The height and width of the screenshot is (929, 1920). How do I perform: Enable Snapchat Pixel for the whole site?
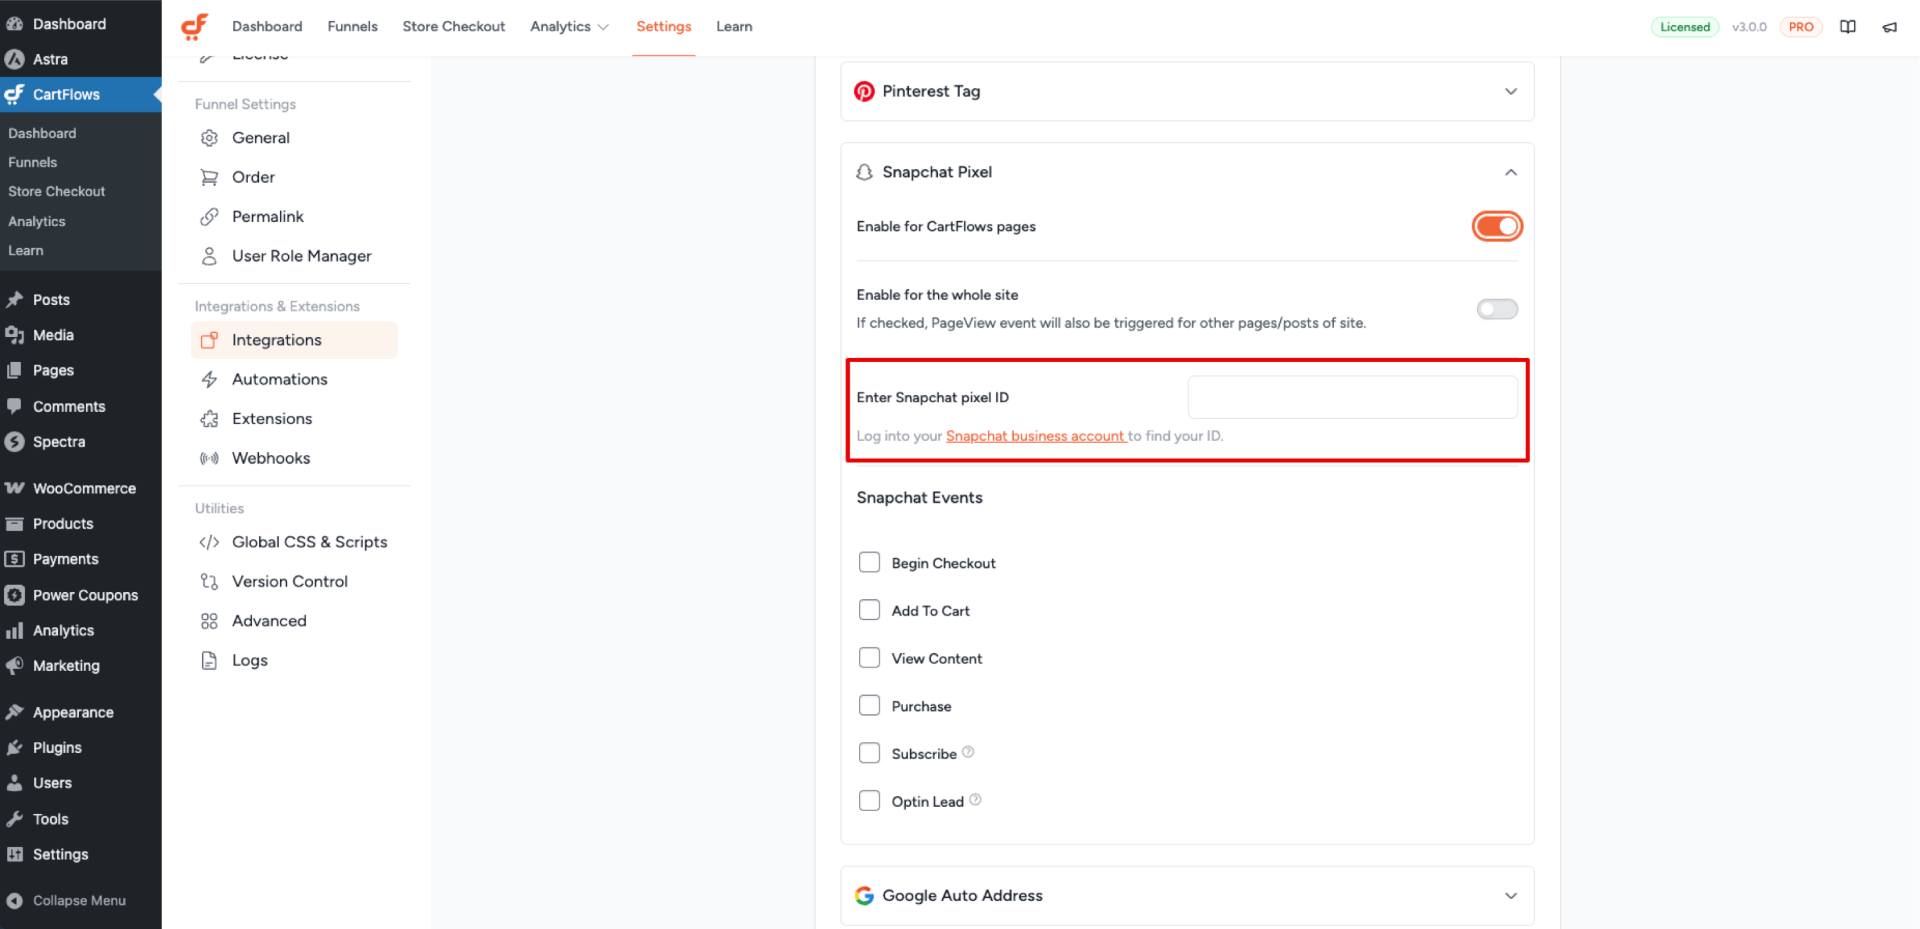pos(1497,309)
